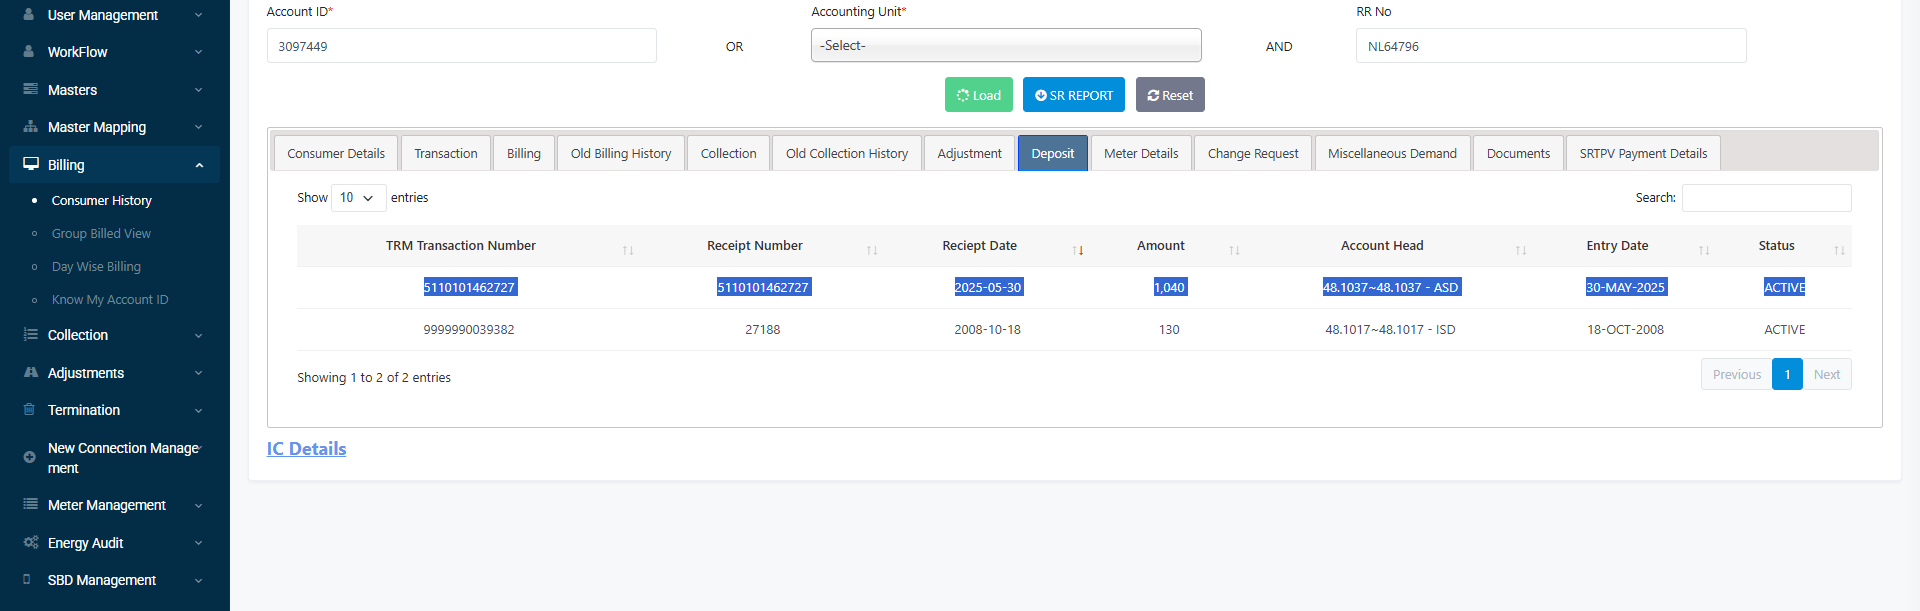
Task: Open SRTPV Payment Details tab
Action: pos(1644,153)
